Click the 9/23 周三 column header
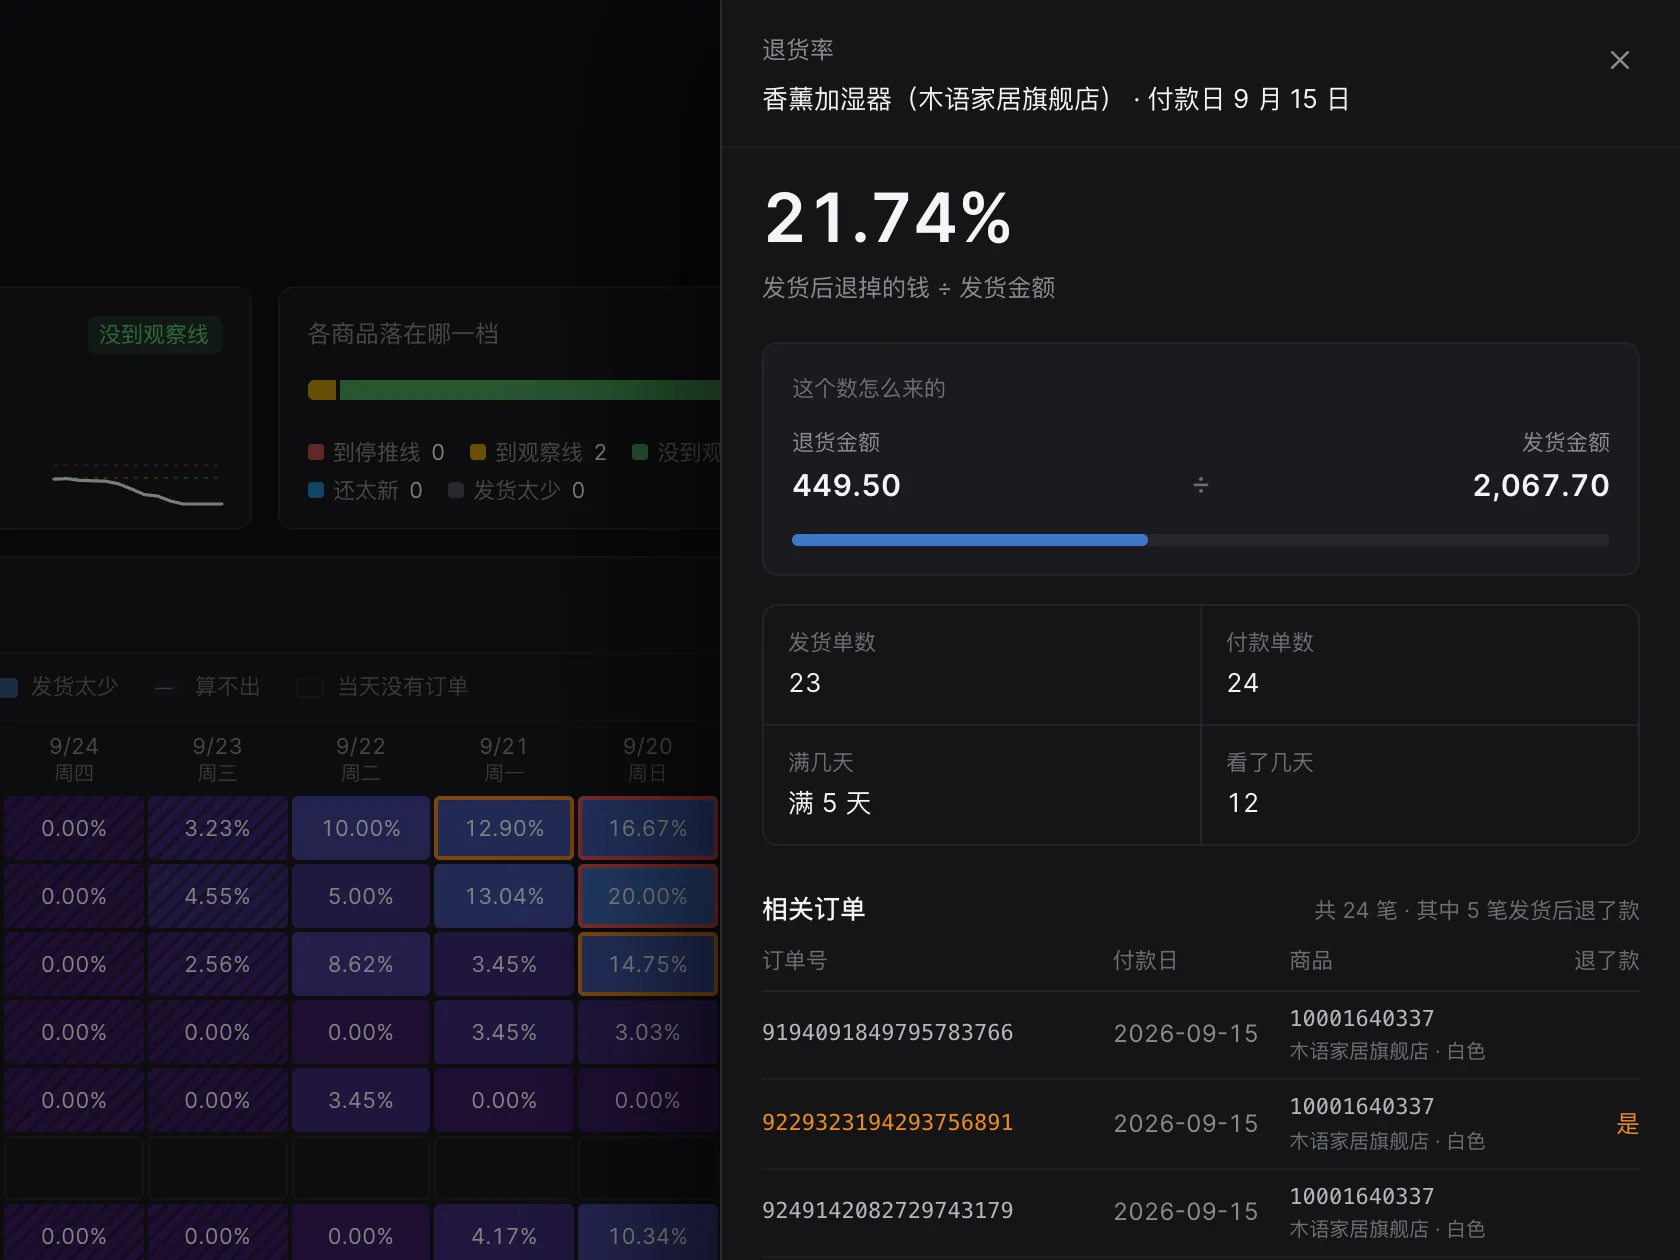Viewport: 1680px width, 1260px height. coord(217,759)
